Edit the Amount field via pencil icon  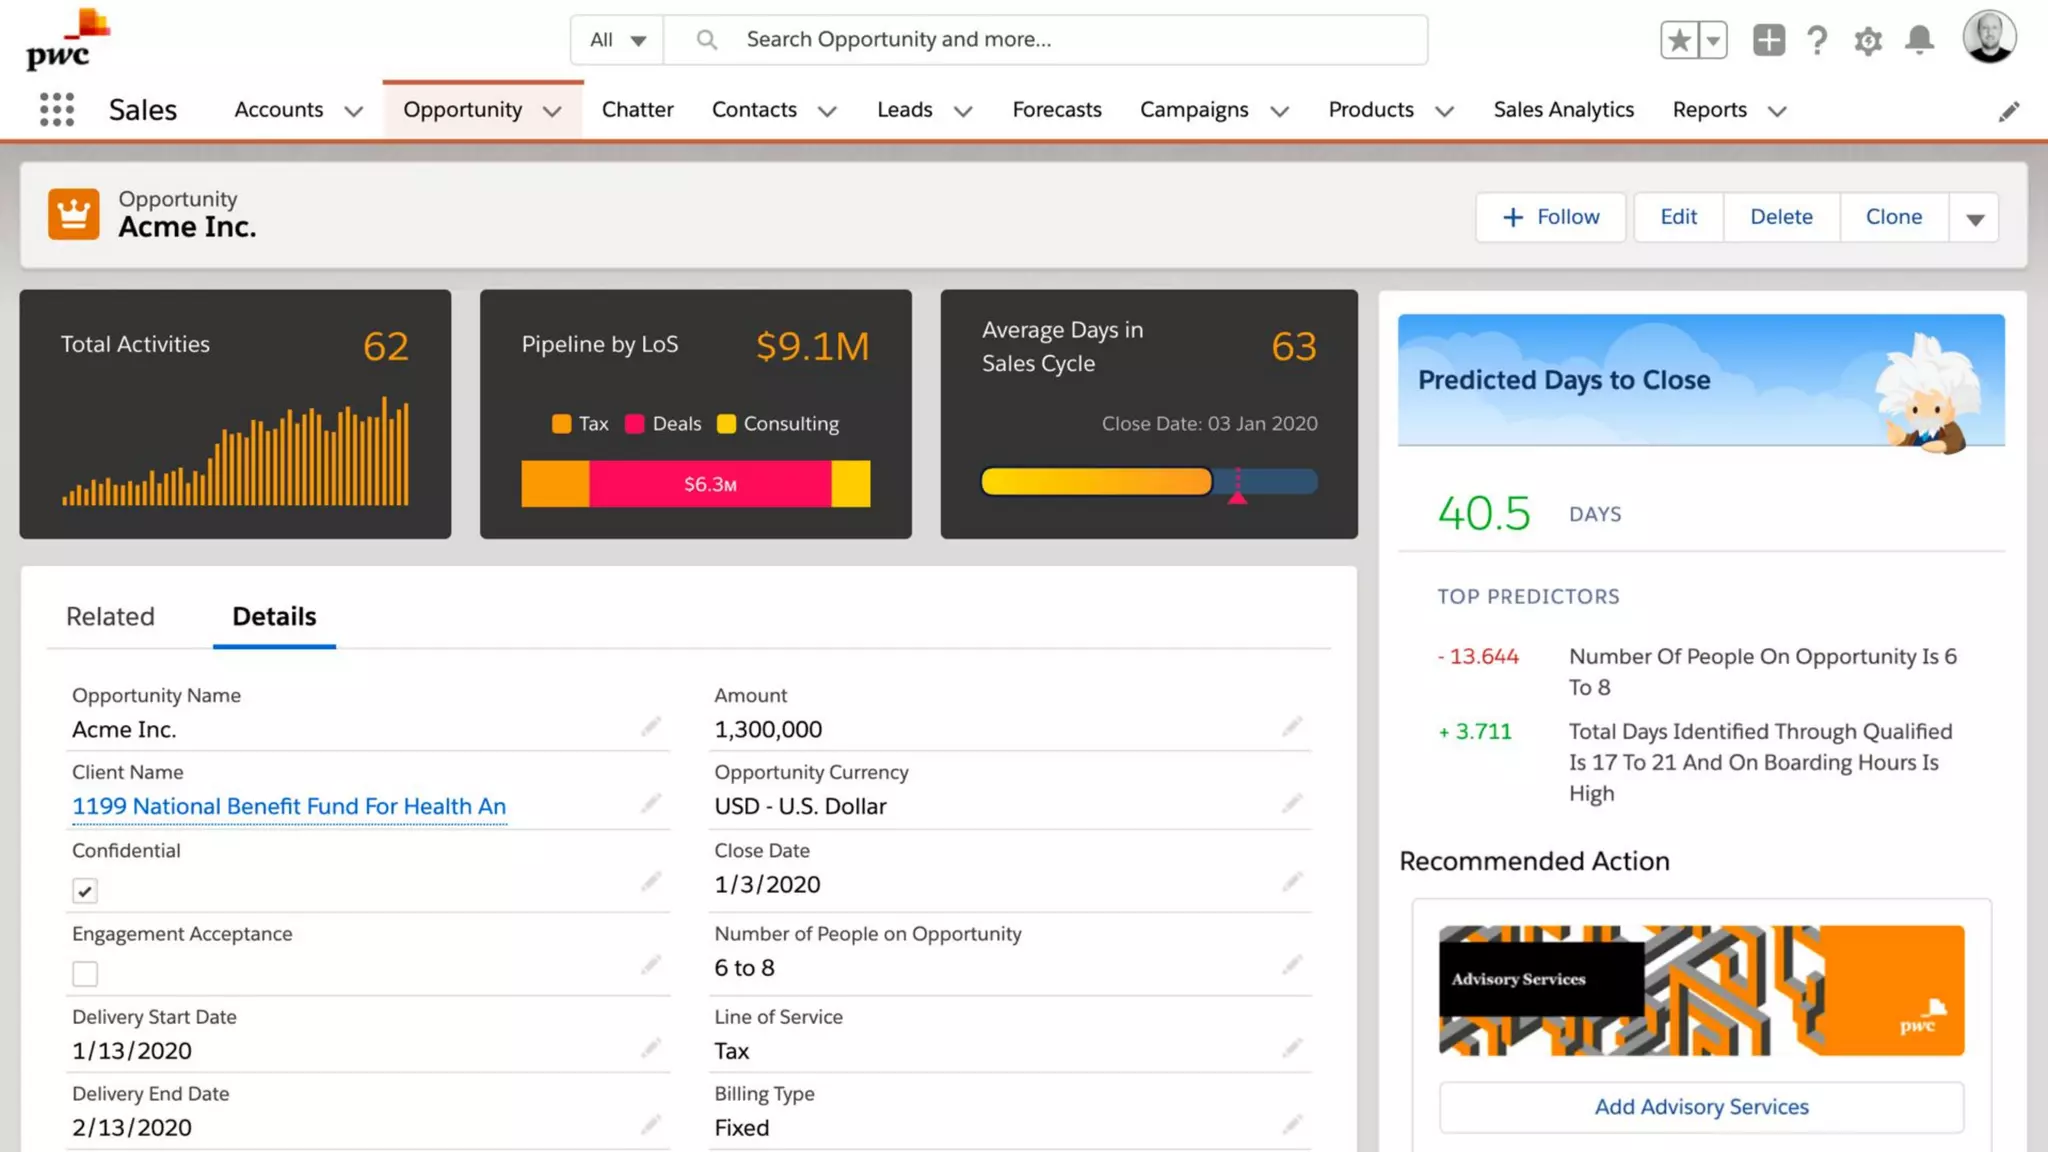[1292, 726]
